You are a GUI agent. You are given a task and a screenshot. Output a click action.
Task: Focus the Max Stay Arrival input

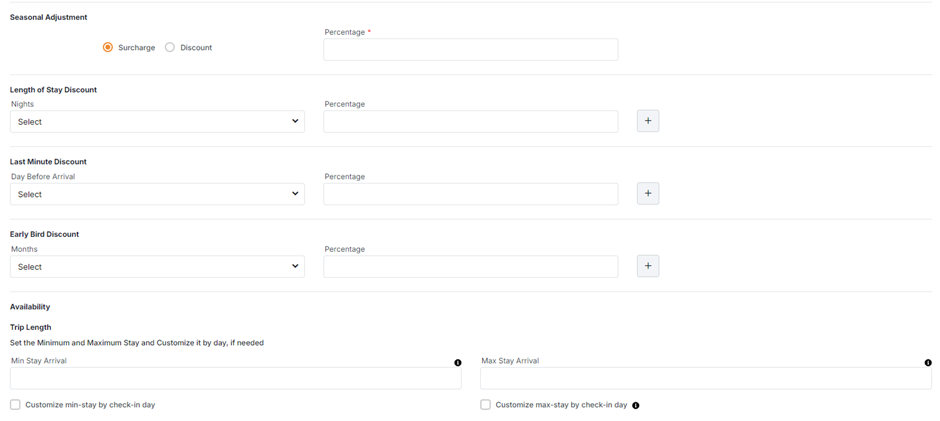point(705,378)
